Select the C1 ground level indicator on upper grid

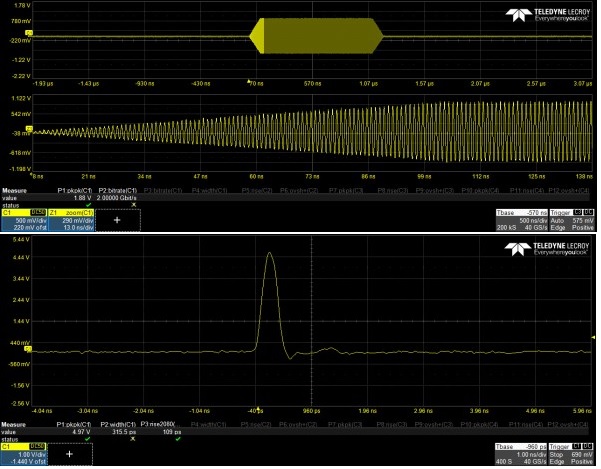click(4, 34)
